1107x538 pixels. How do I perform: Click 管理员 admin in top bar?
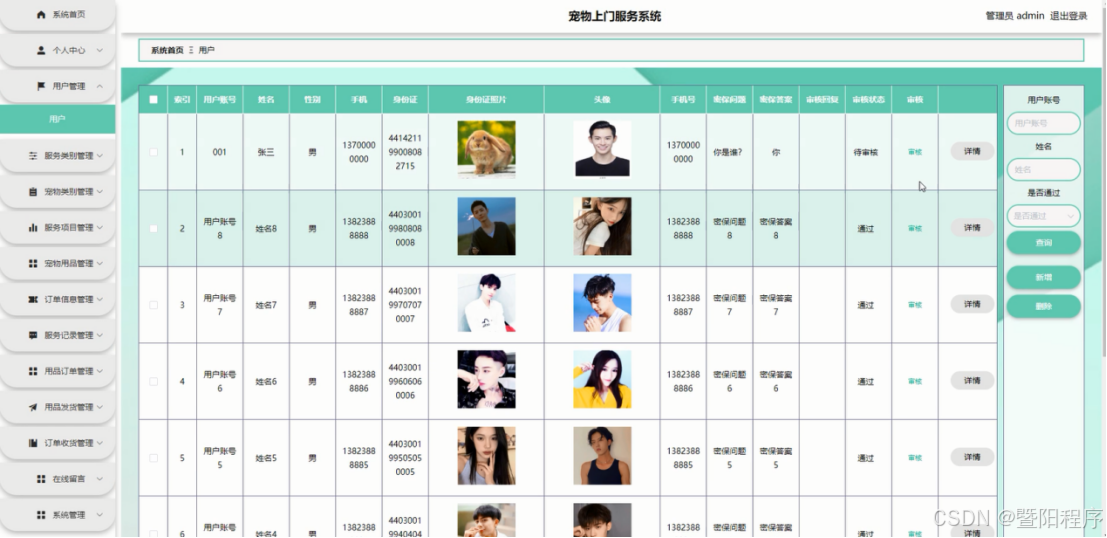(x=1015, y=16)
